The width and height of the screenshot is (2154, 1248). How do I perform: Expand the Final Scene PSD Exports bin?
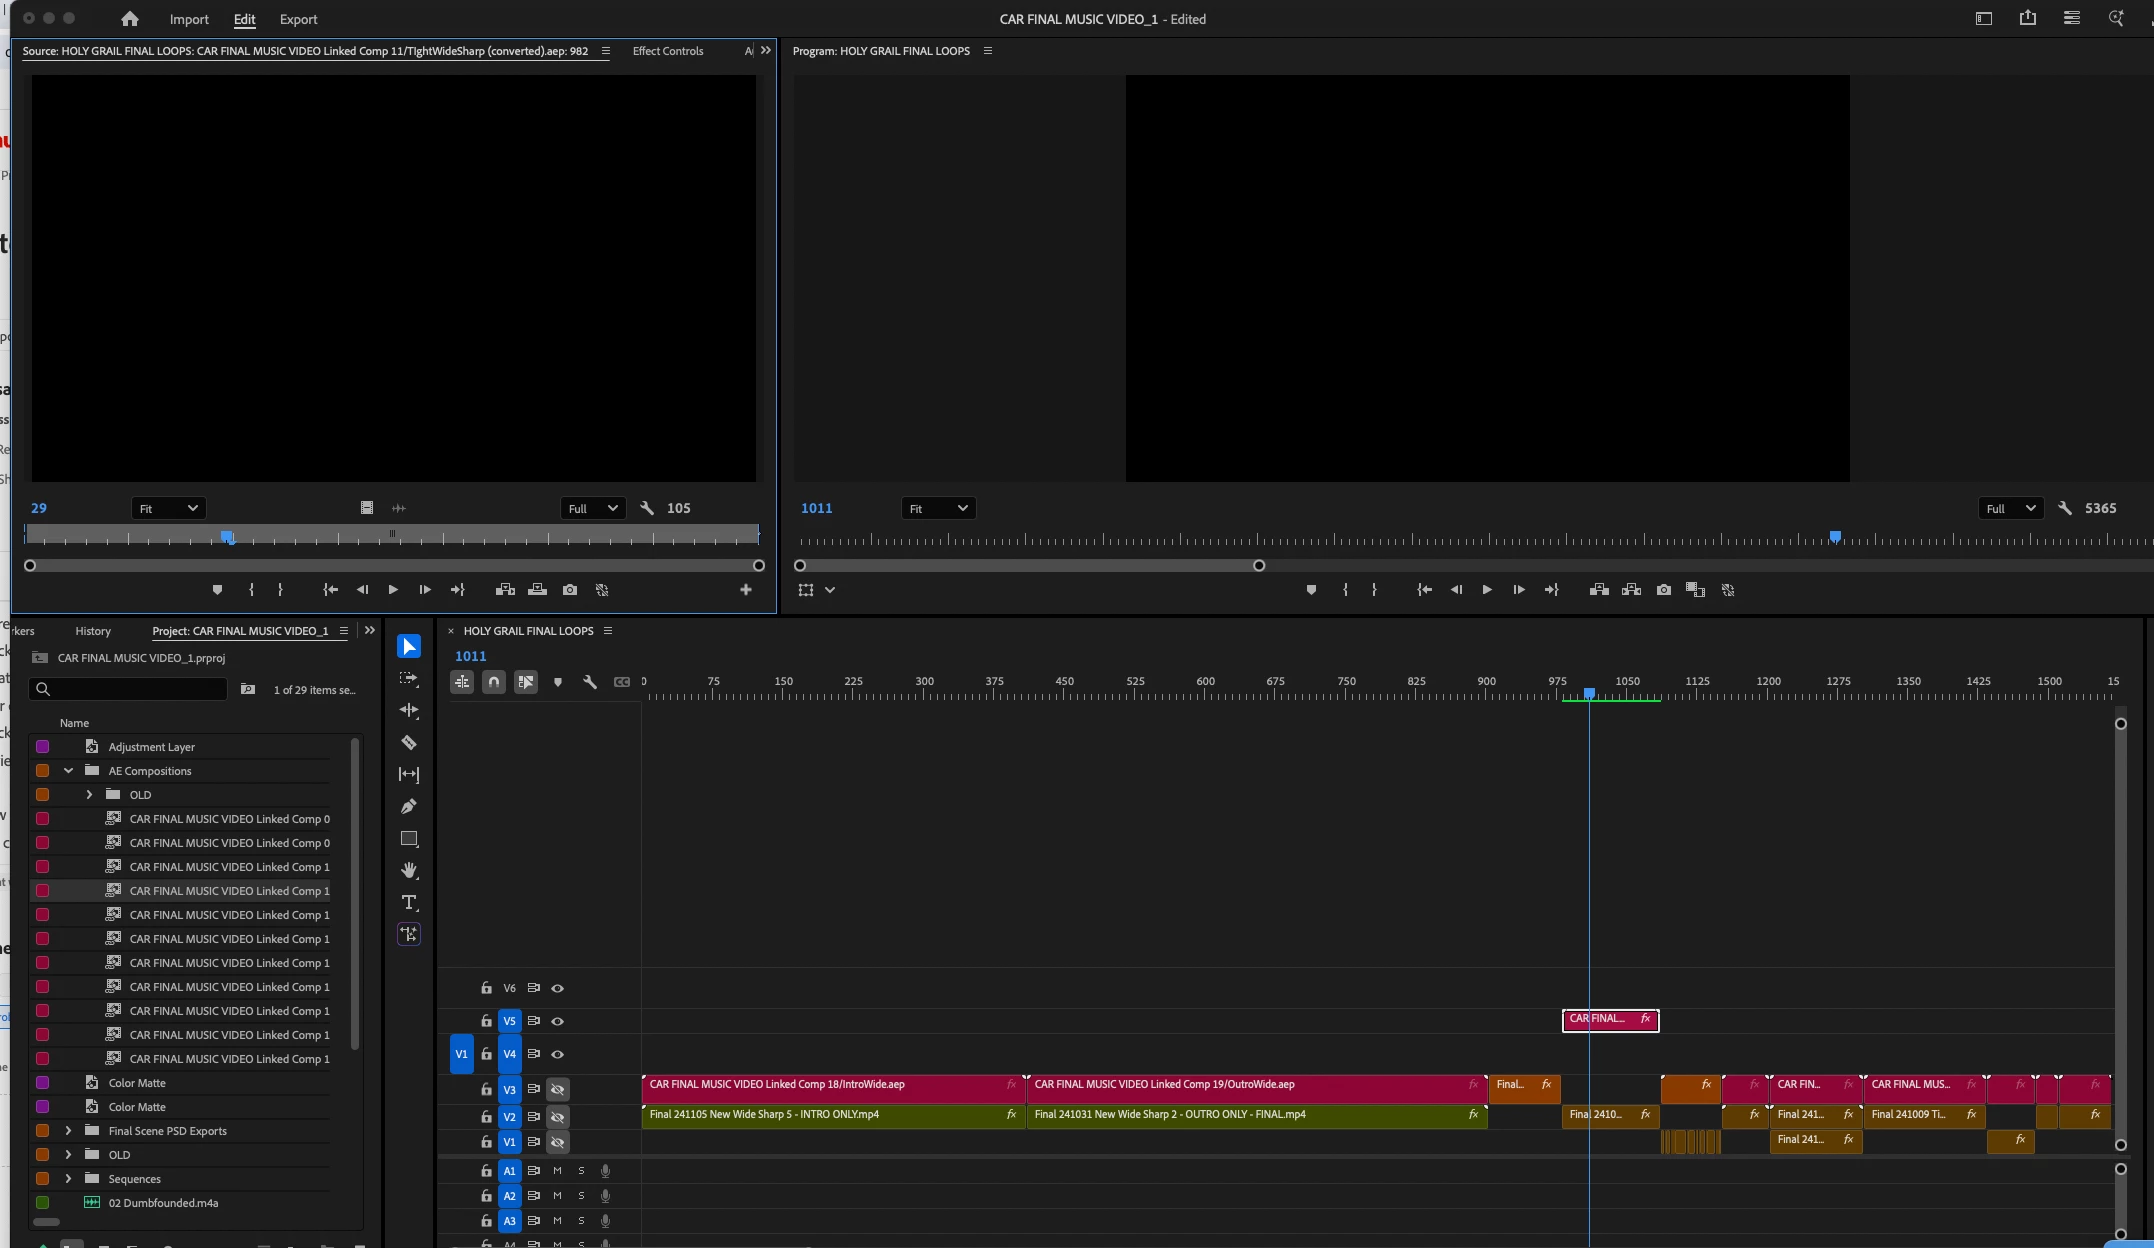click(68, 1131)
